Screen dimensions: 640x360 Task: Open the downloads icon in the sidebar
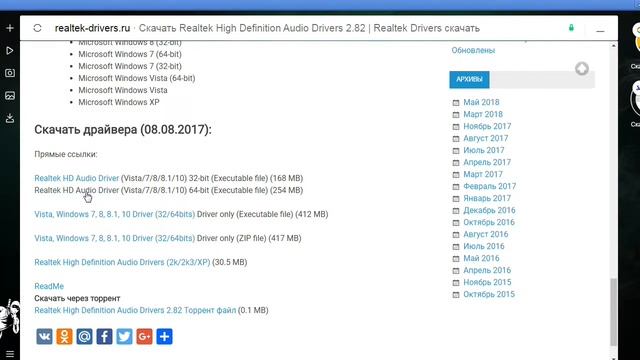(10, 118)
